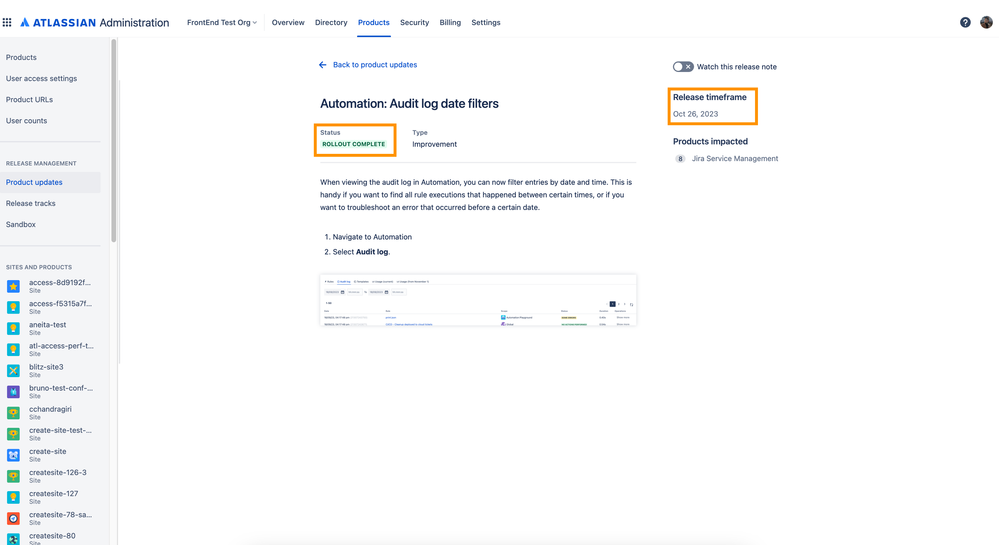Click the ROLLOUT COMPLETE status badge
The width and height of the screenshot is (999, 545).
354,144
